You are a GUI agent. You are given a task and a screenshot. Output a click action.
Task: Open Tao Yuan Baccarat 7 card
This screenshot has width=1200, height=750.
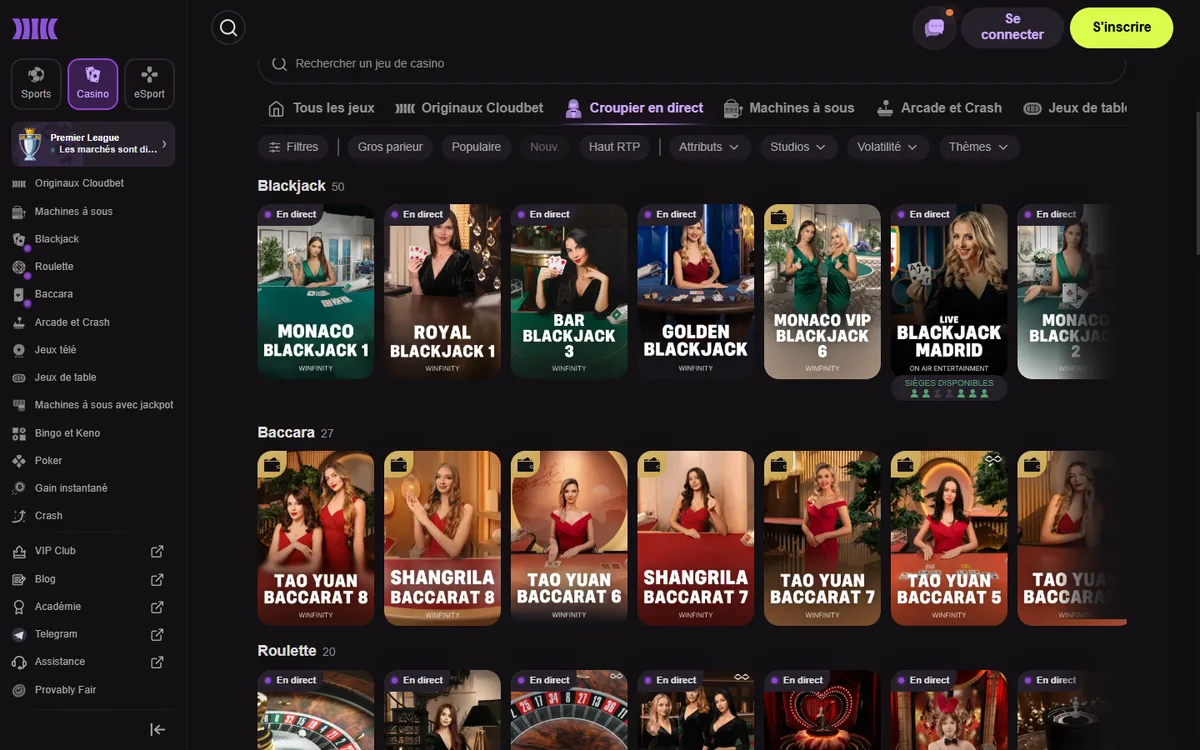click(822, 538)
